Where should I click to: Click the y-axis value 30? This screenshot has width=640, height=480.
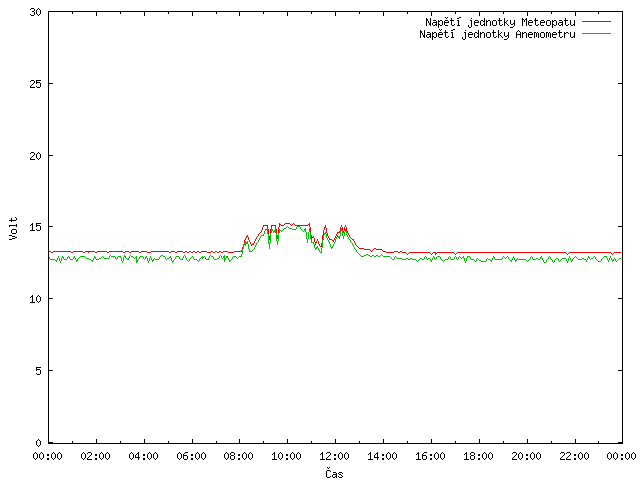36,12
